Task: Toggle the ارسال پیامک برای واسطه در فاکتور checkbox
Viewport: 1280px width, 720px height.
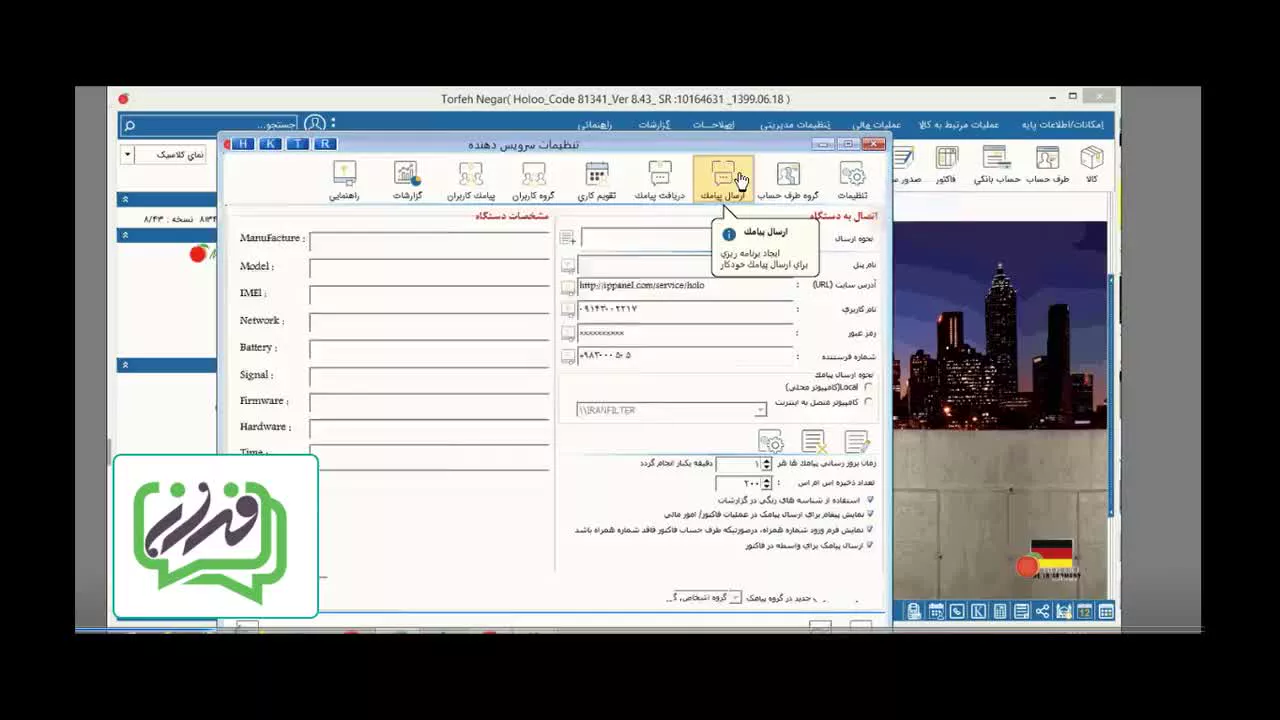Action: pyautogui.click(x=870, y=545)
